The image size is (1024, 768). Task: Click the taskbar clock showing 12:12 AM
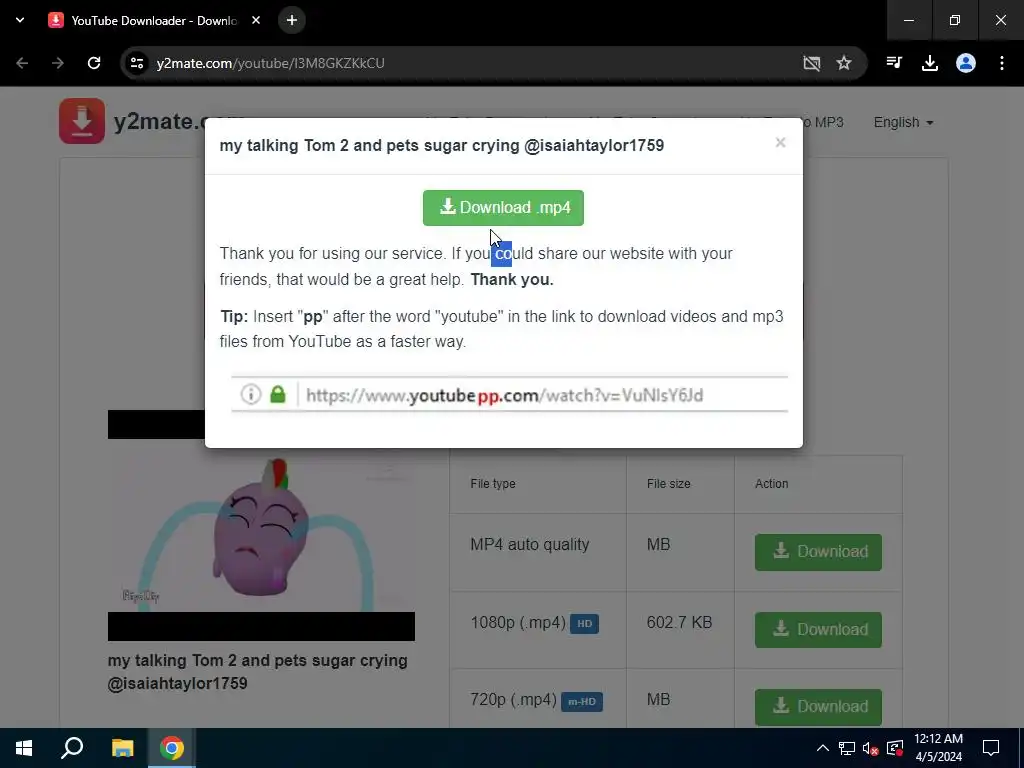(938, 748)
